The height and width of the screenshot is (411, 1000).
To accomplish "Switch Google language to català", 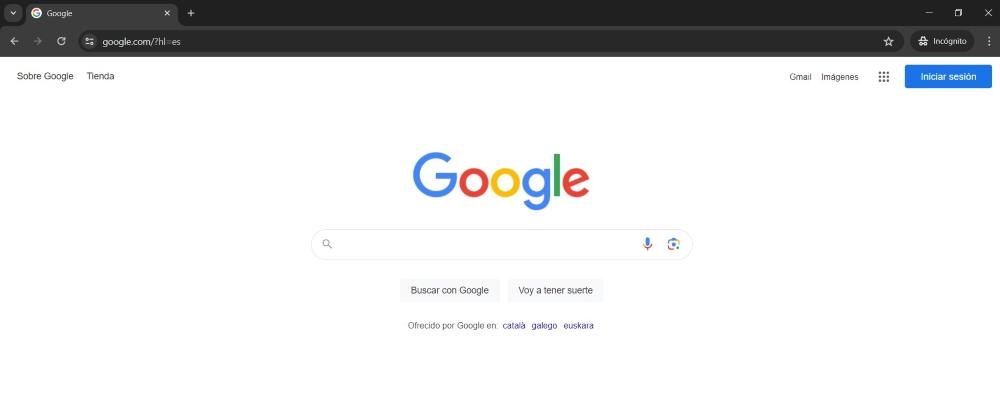I will click(x=514, y=325).
